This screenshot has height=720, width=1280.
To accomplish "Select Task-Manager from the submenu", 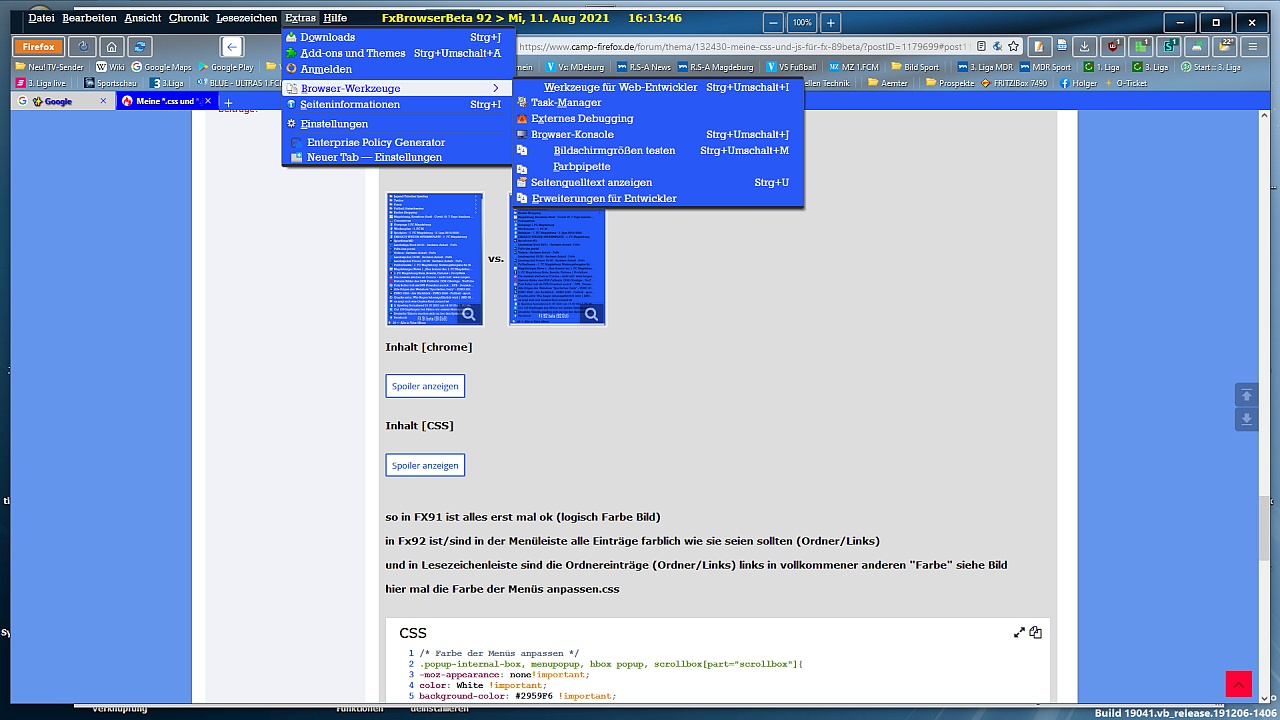I will (565, 102).
